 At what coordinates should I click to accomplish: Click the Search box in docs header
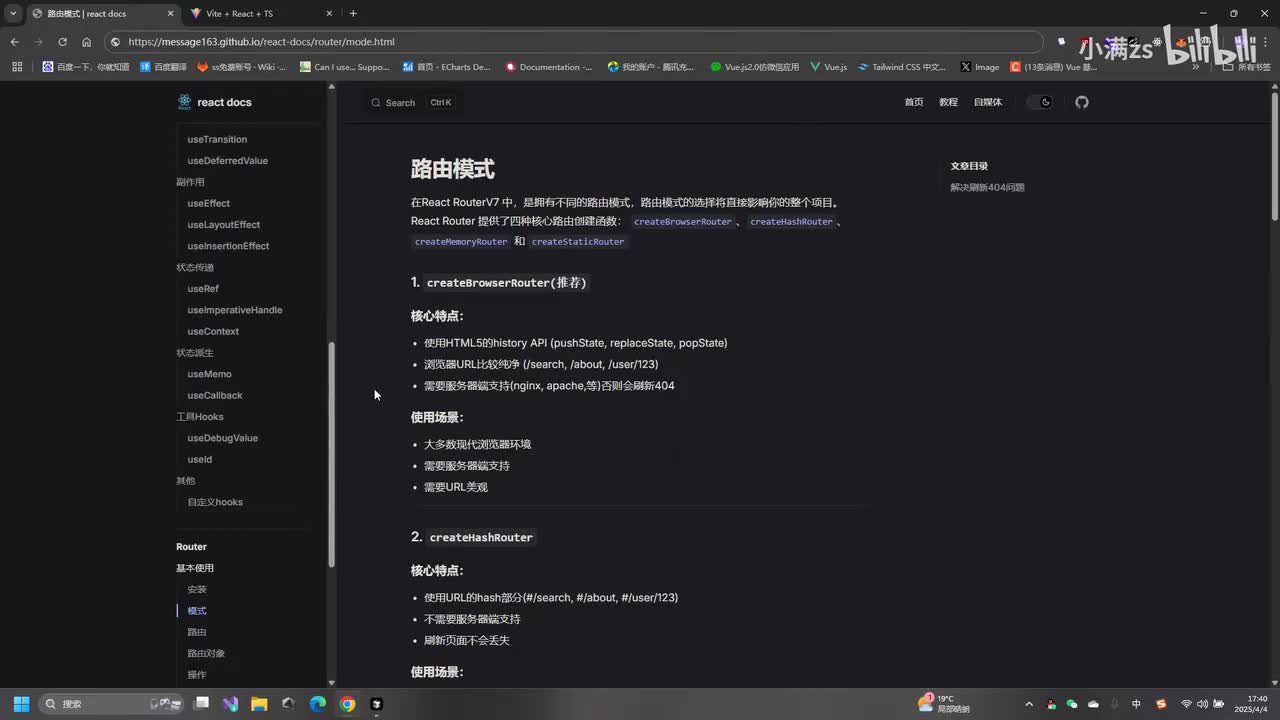click(412, 103)
